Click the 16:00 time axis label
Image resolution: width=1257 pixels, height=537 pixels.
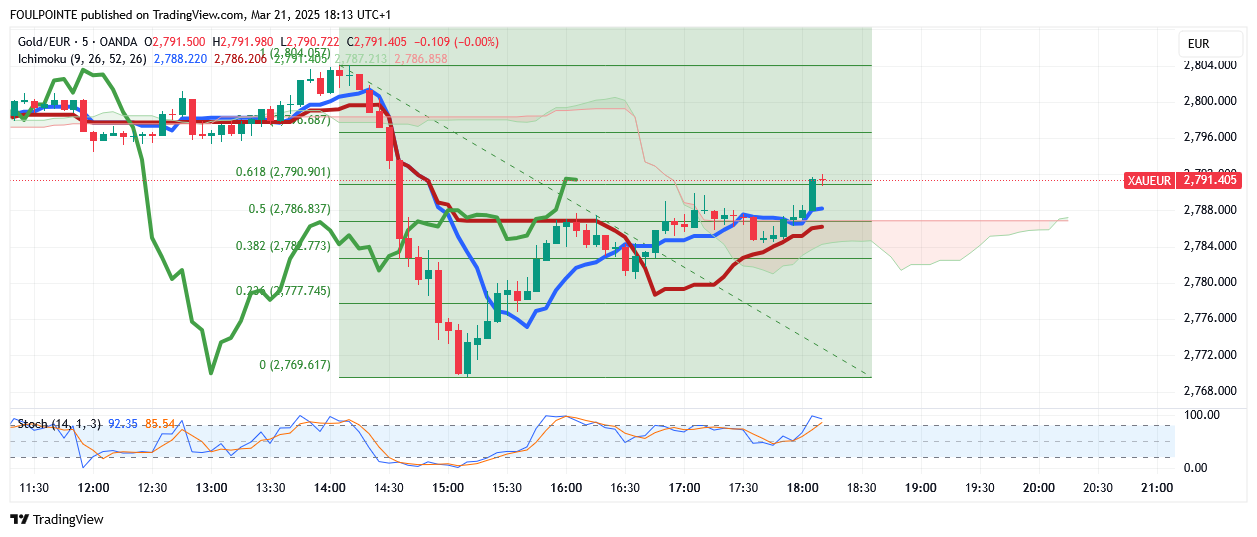pos(566,488)
